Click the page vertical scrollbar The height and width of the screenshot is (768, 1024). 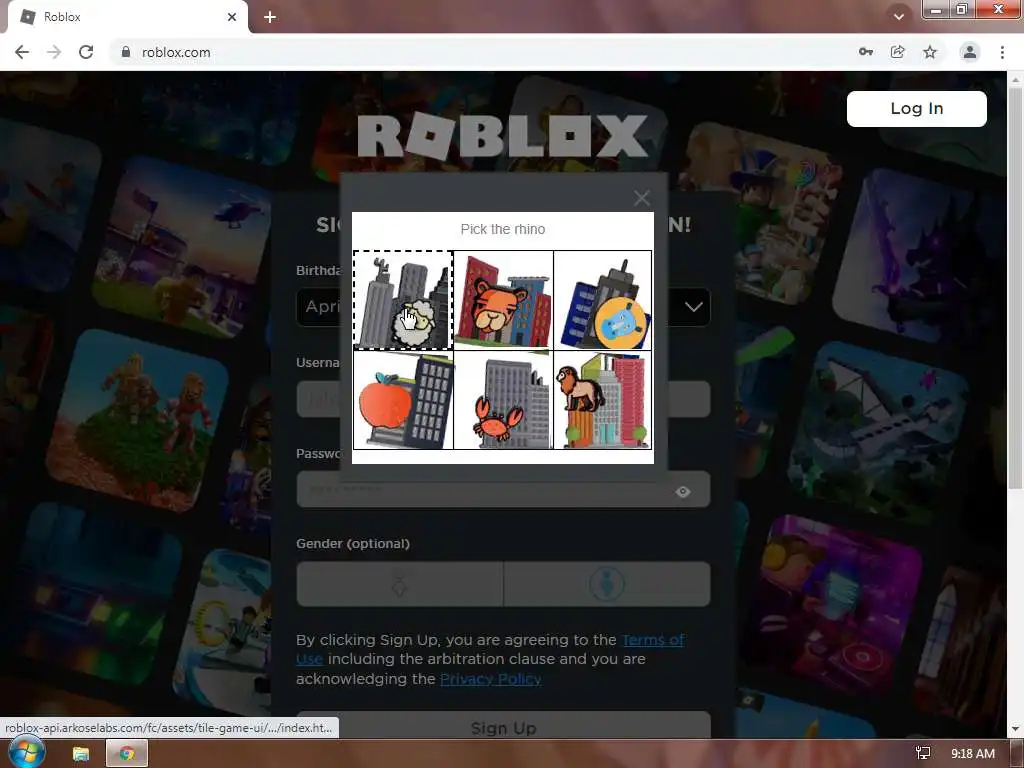tap(1015, 287)
